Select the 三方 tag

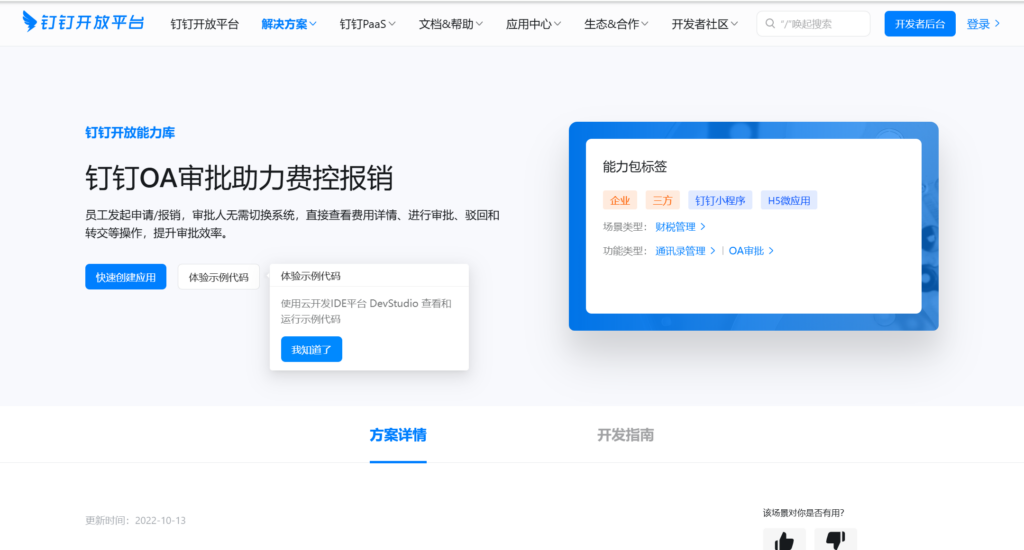tap(662, 201)
